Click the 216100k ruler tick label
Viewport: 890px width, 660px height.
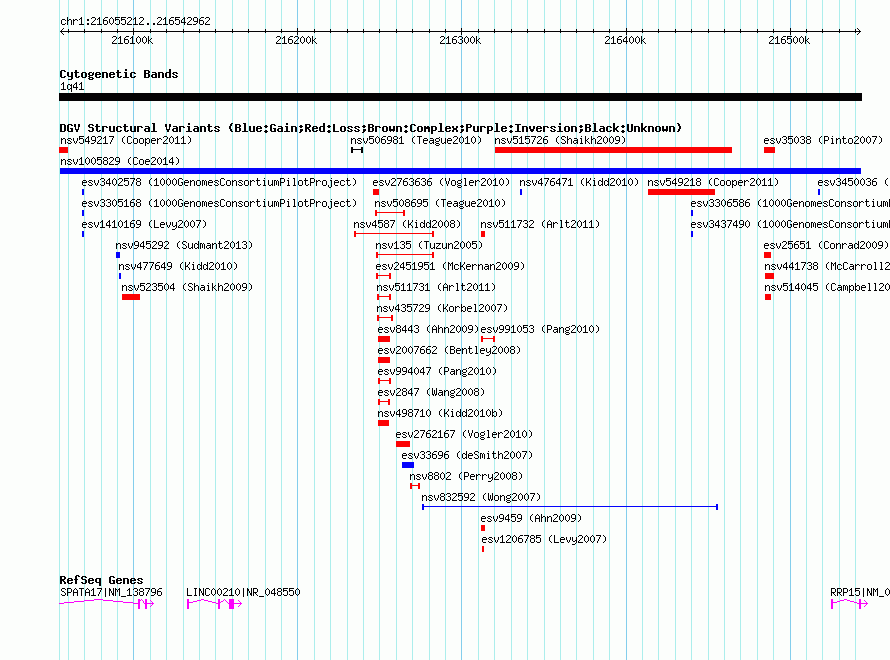[132, 40]
